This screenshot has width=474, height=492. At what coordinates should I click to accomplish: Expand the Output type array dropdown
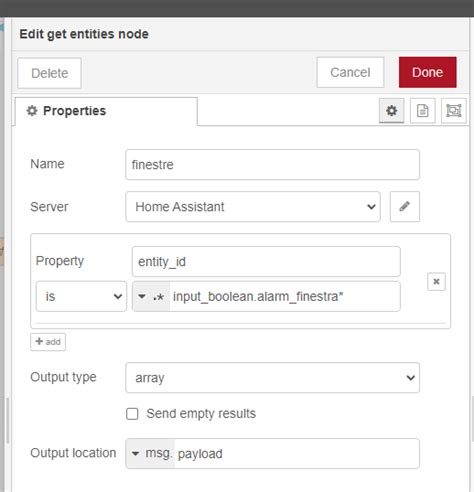click(x=272, y=378)
